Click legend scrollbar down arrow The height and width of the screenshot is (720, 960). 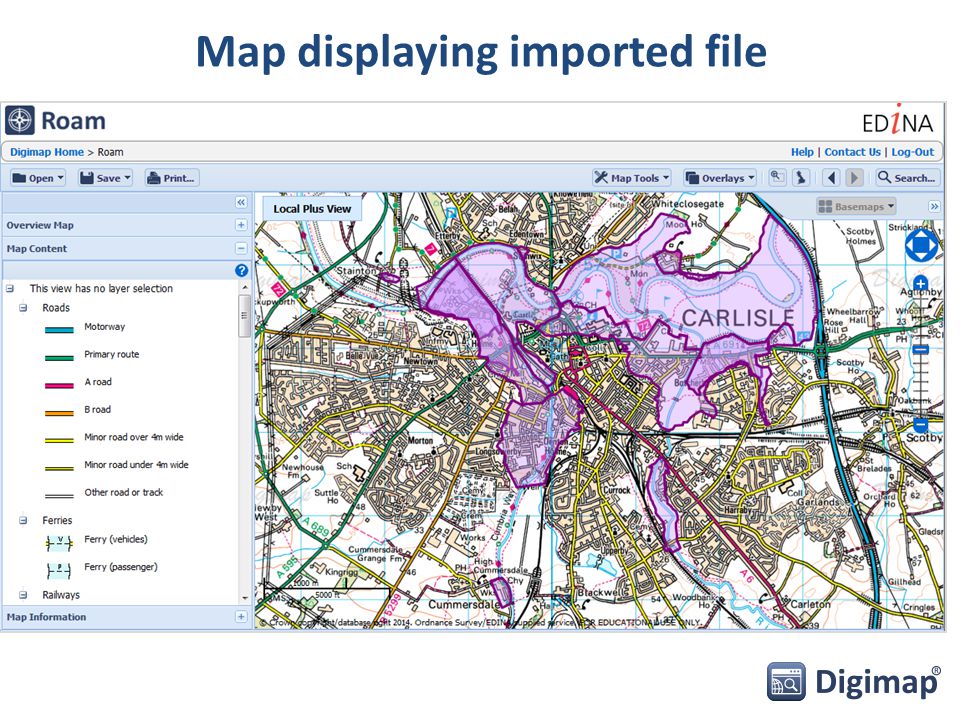pyautogui.click(x=244, y=598)
